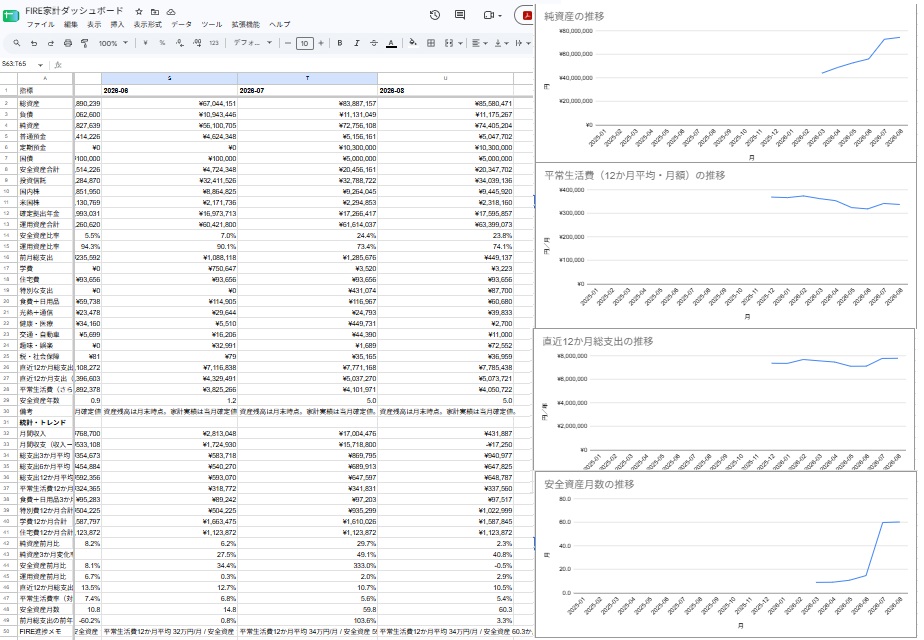Click the Google Sheets home logo

11,15
